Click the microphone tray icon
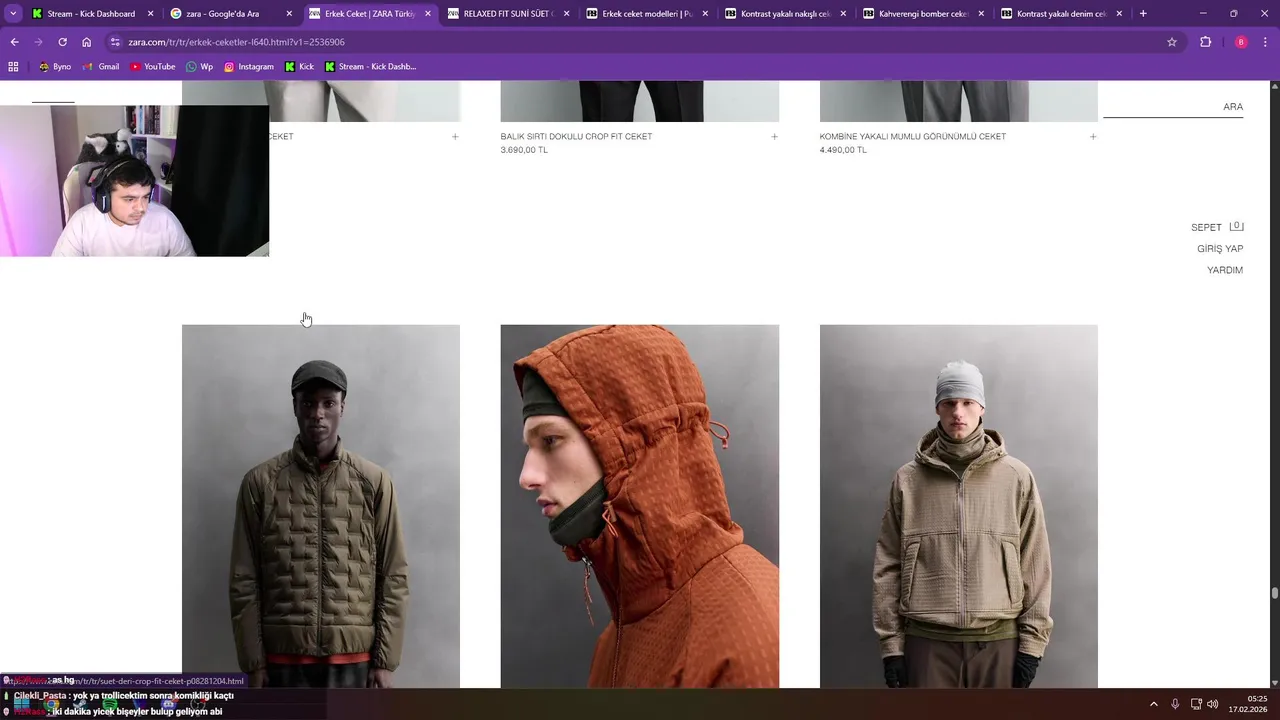The height and width of the screenshot is (720, 1280). (1175, 704)
